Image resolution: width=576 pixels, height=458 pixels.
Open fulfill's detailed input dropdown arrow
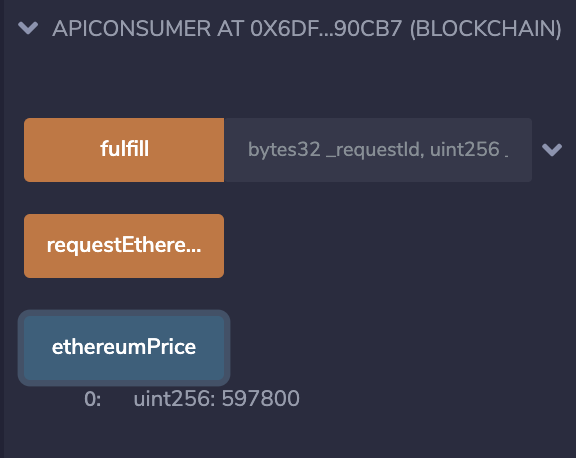click(552, 149)
